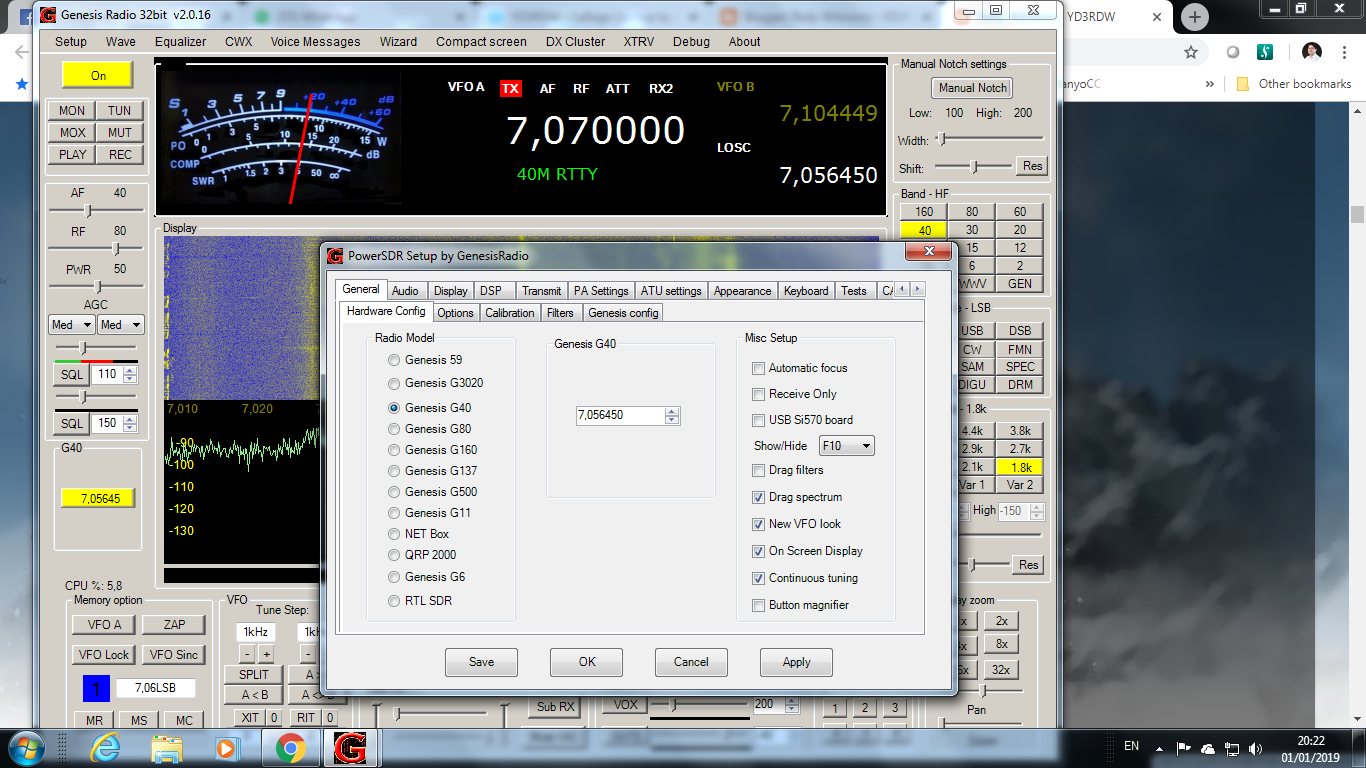Uncheck the Drag spectrum option
Image resolution: width=1366 pixels, height=768 pixels.
coord(758,497)
